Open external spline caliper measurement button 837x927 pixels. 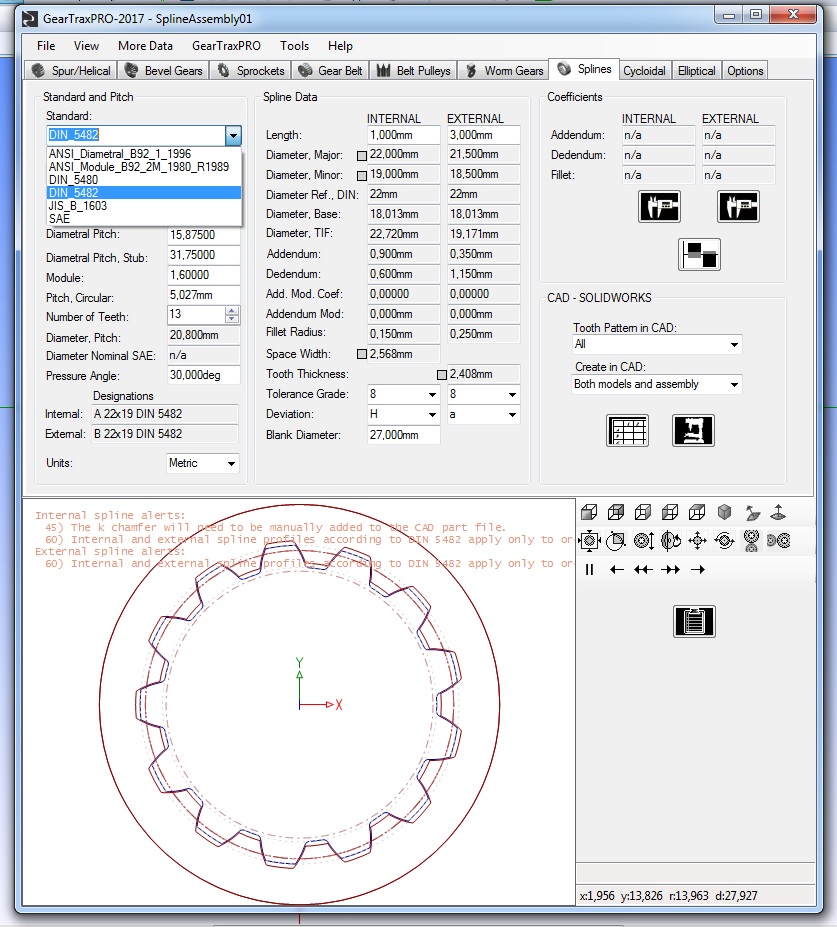(x=738, y=206)
